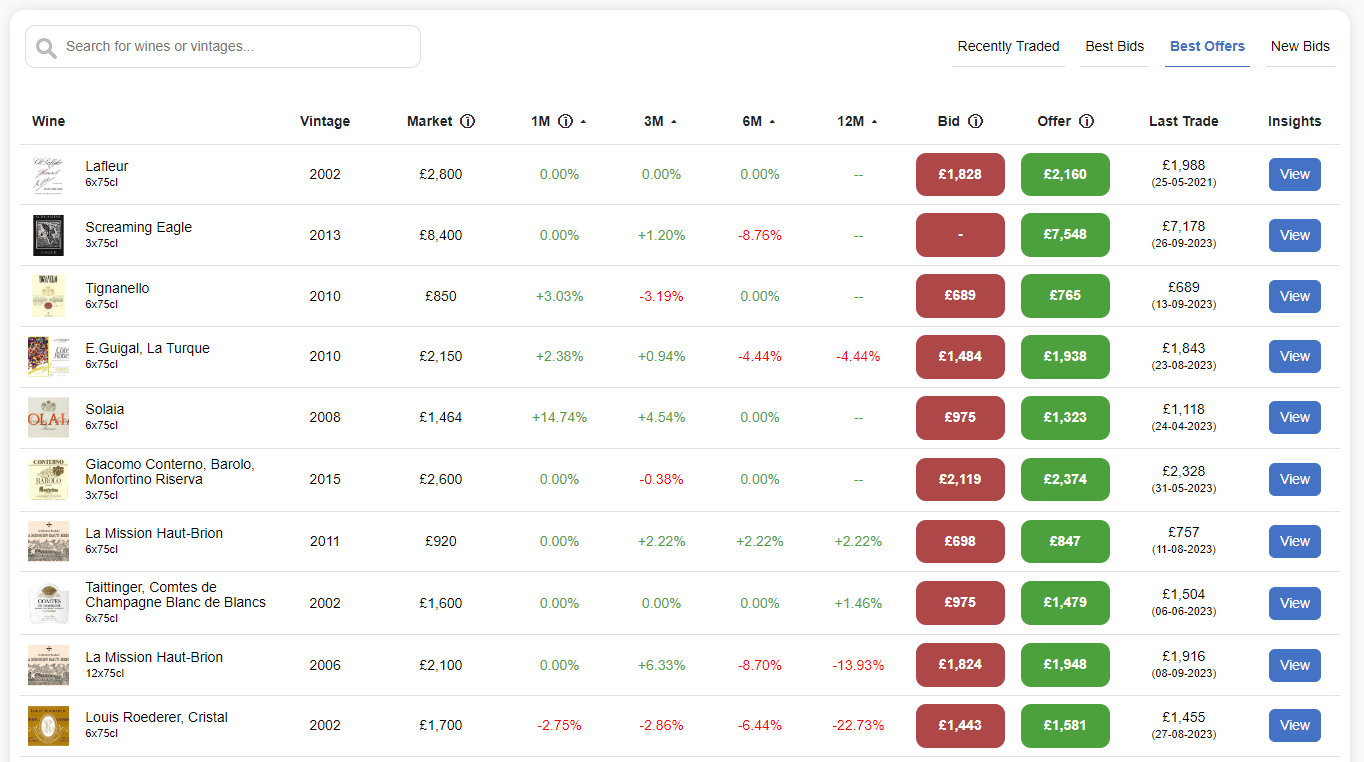Open Solaia label thumbnail
The image size is (1364, 762).
pyautogui.click(x=48, y=418)
